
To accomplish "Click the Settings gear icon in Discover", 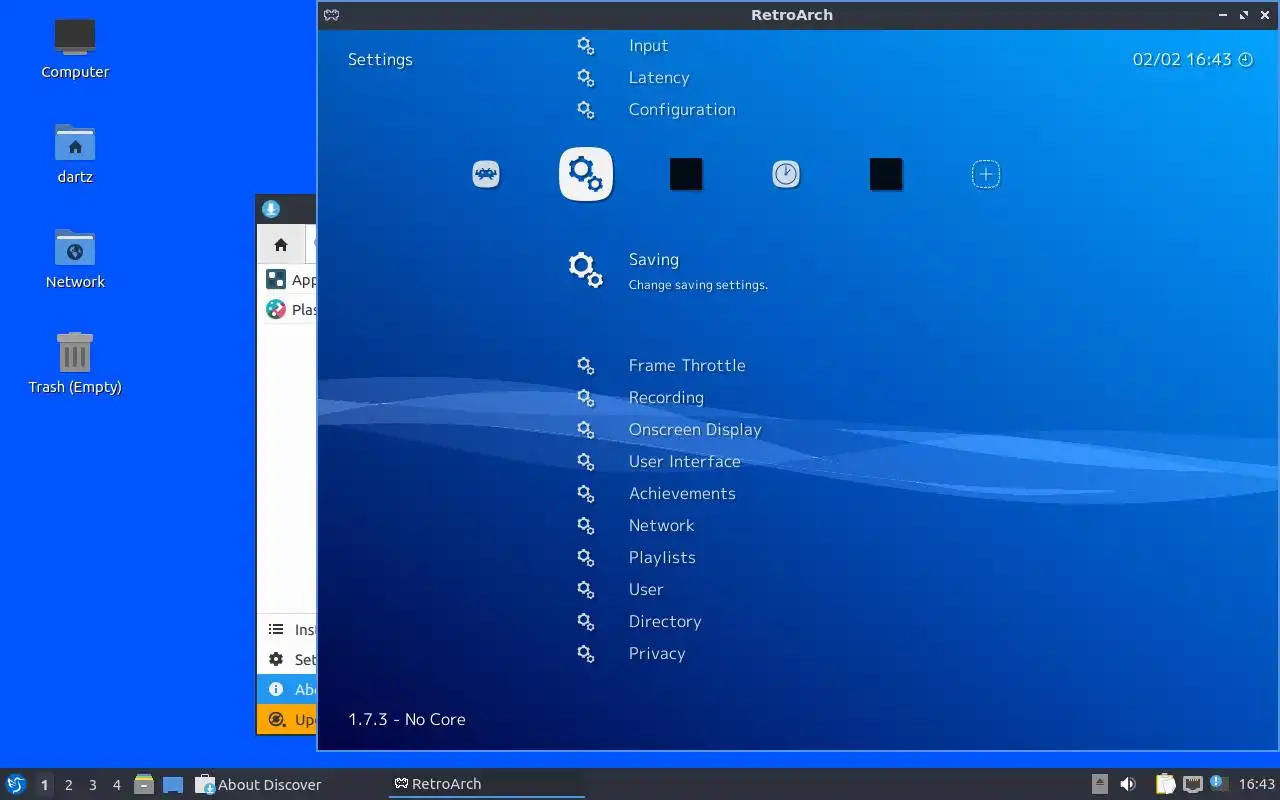I will [x=276, y=659].
